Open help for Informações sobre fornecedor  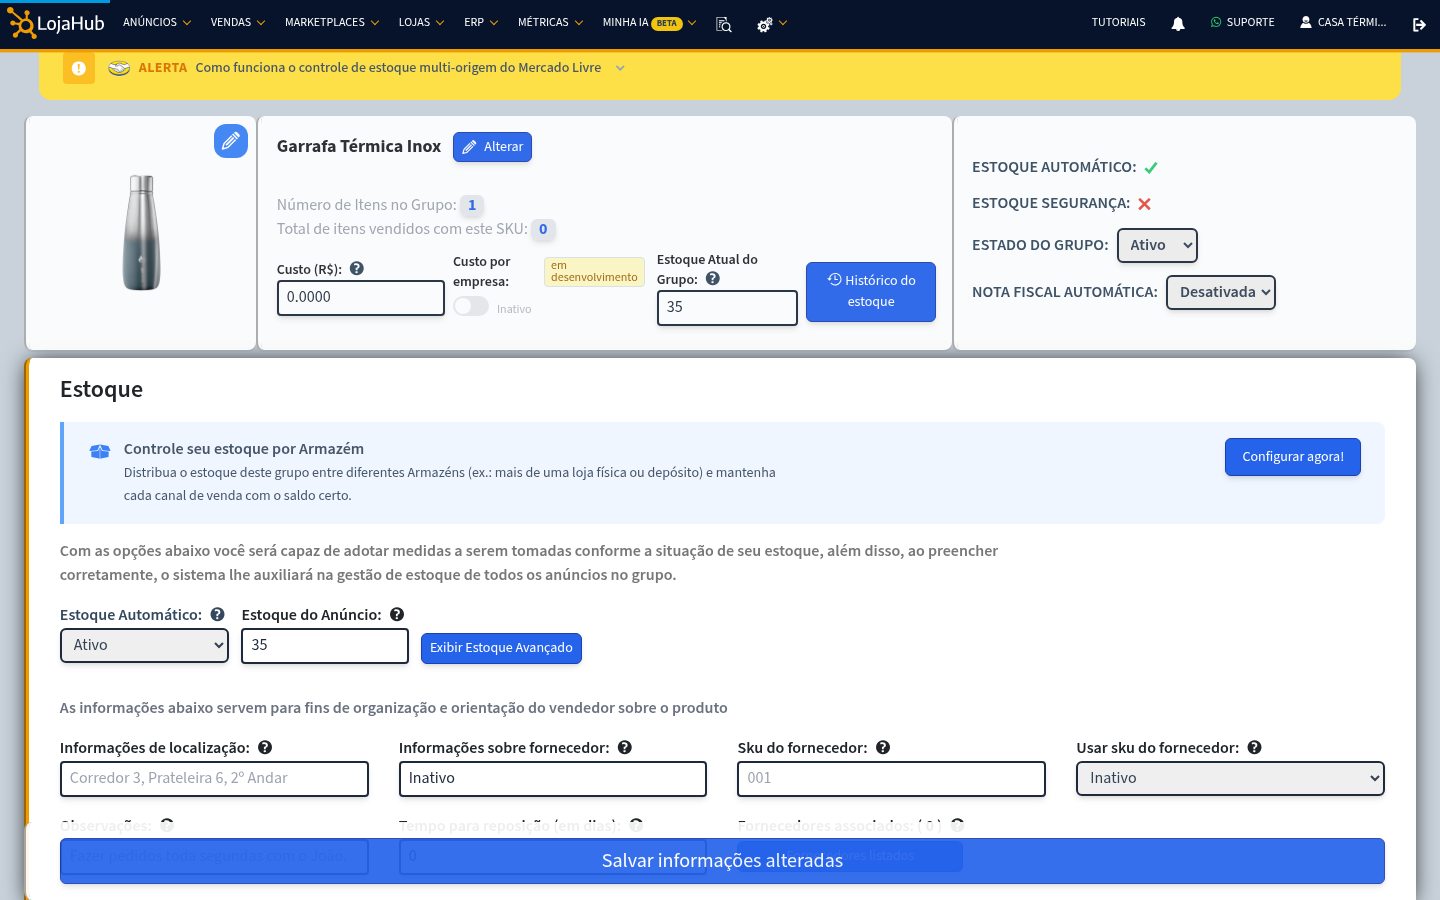(x=625, y=747)
